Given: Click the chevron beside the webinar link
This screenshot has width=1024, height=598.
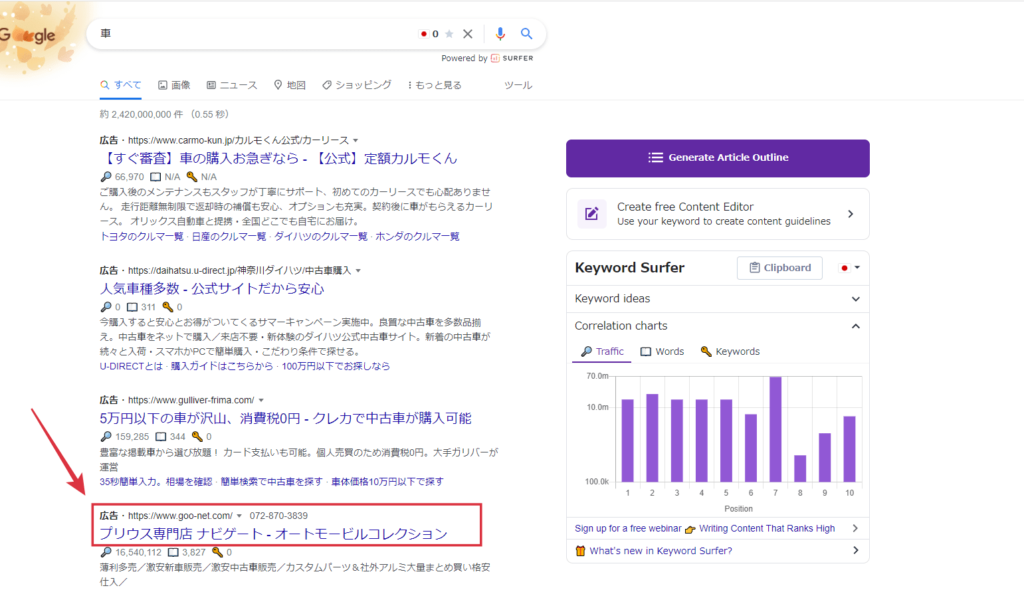Looking at the screenshot, I should pos(856,528).
